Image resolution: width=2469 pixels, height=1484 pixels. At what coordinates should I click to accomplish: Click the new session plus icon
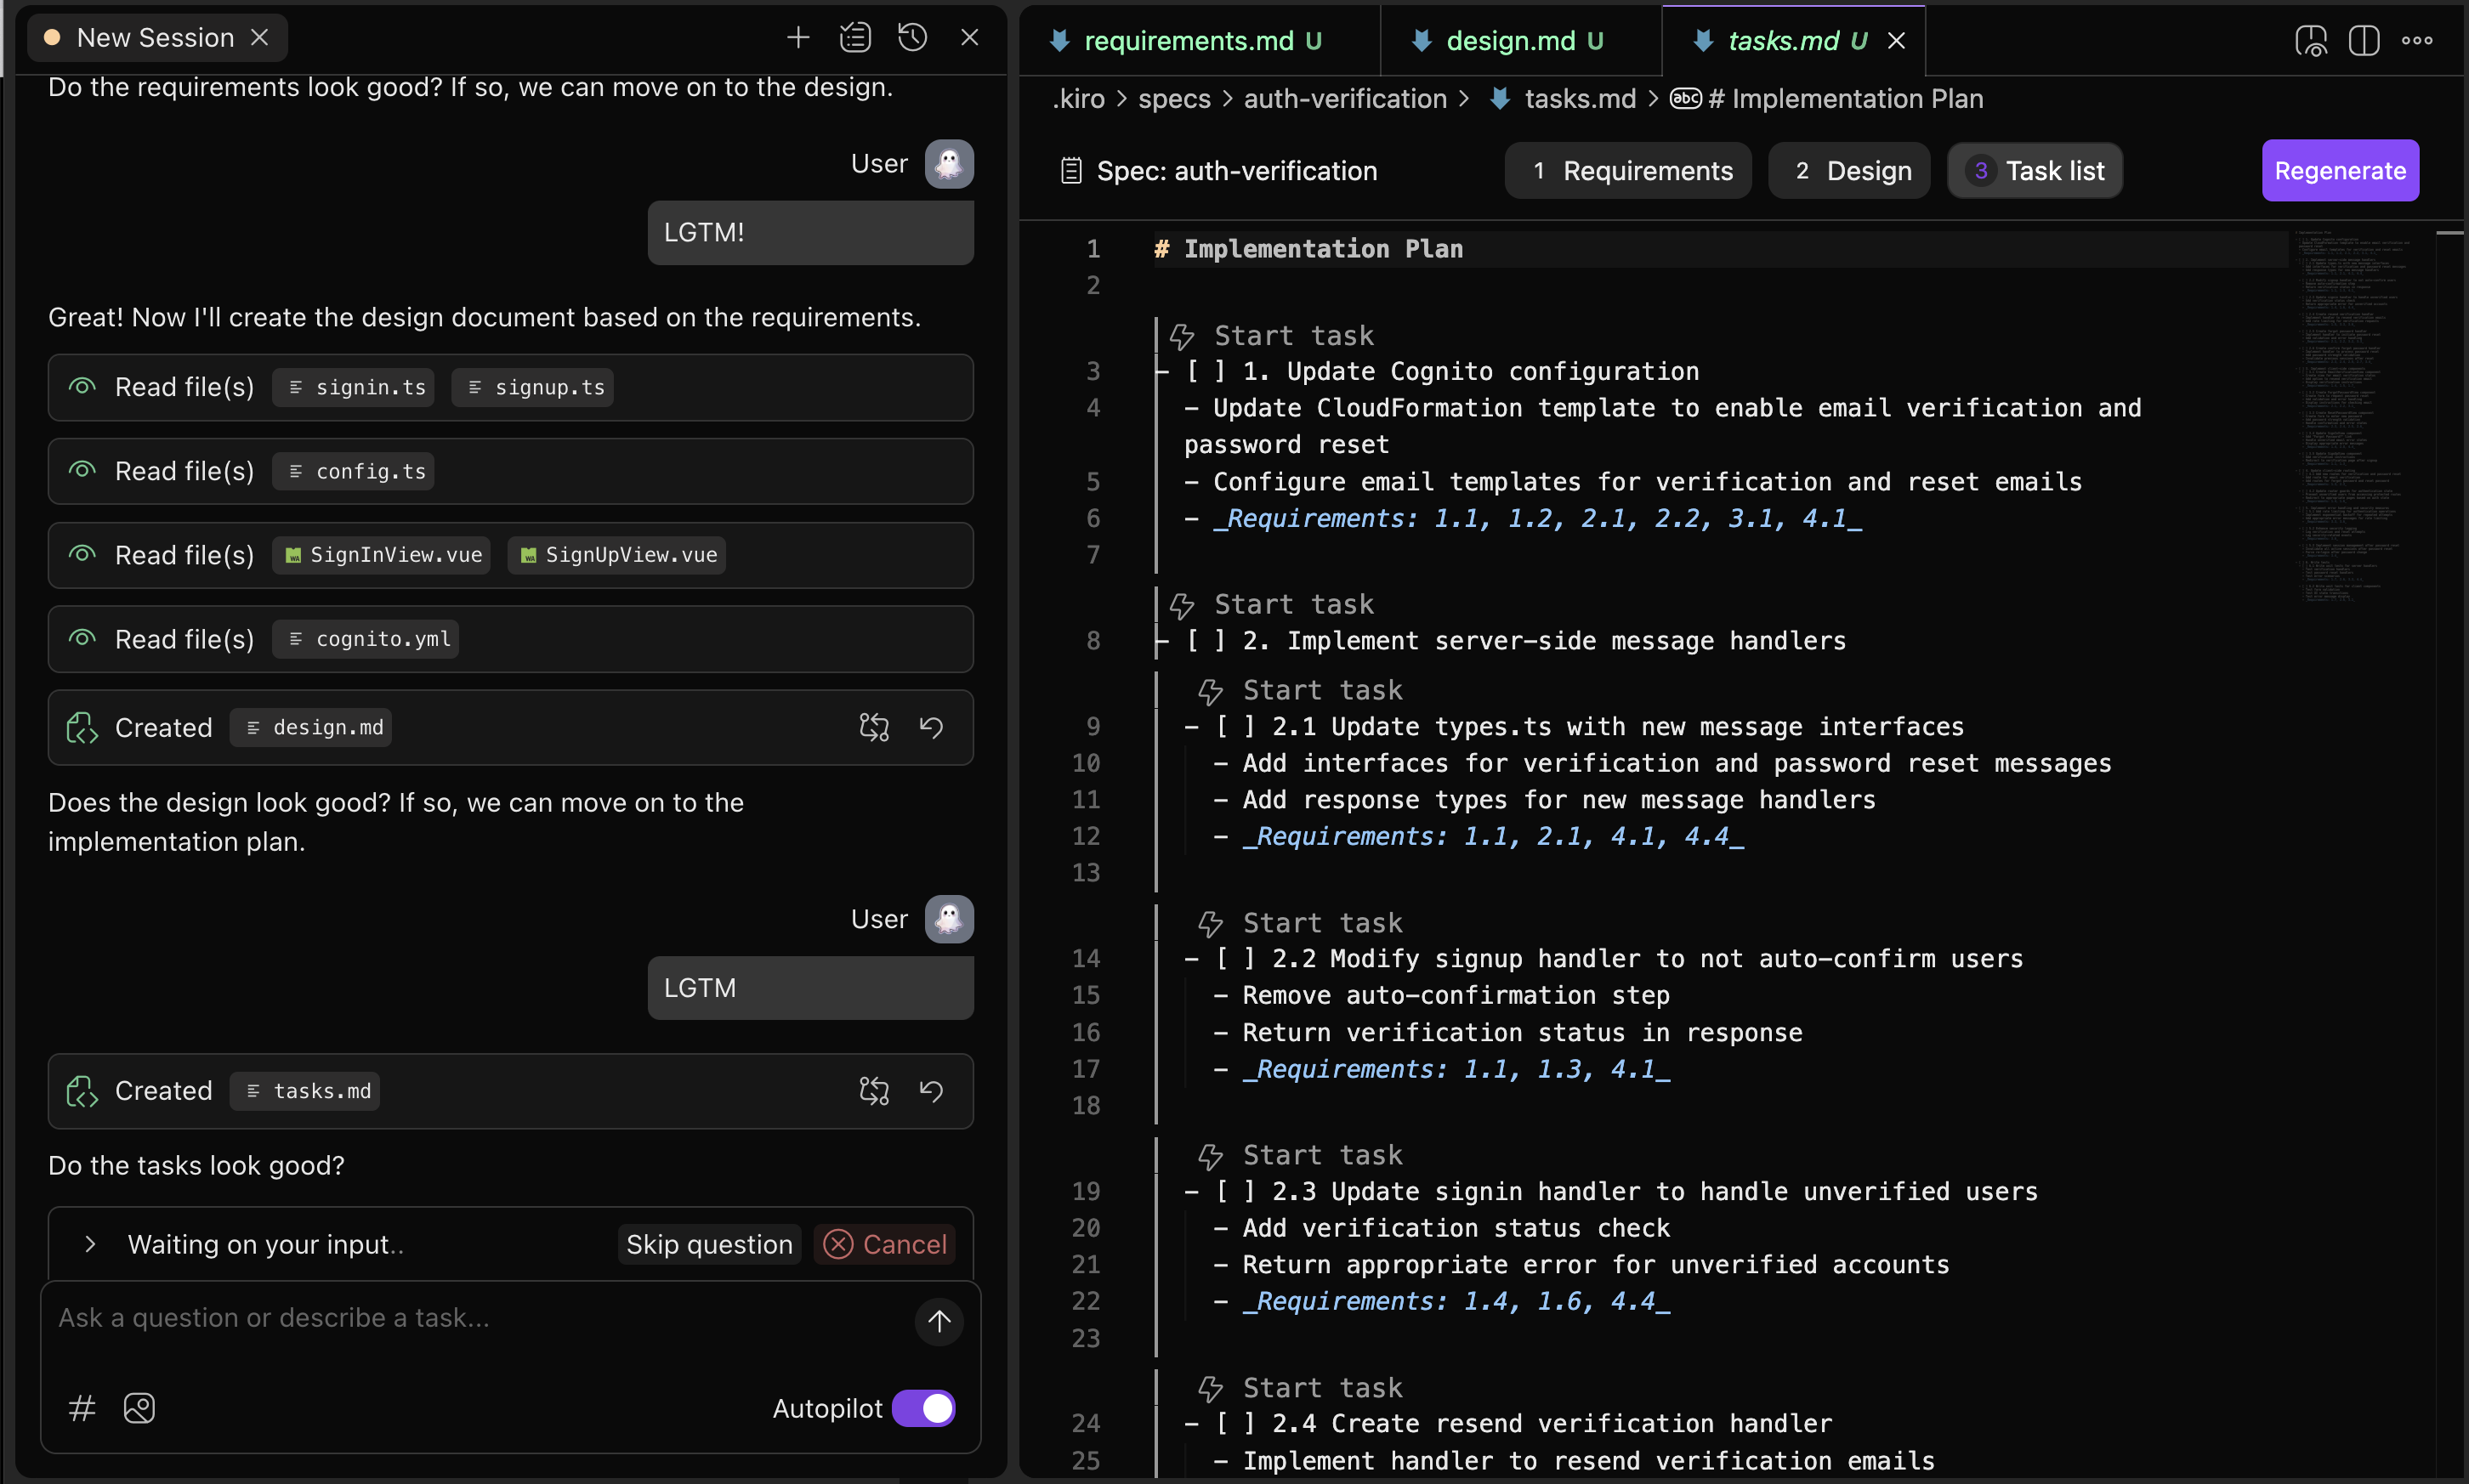797,38
